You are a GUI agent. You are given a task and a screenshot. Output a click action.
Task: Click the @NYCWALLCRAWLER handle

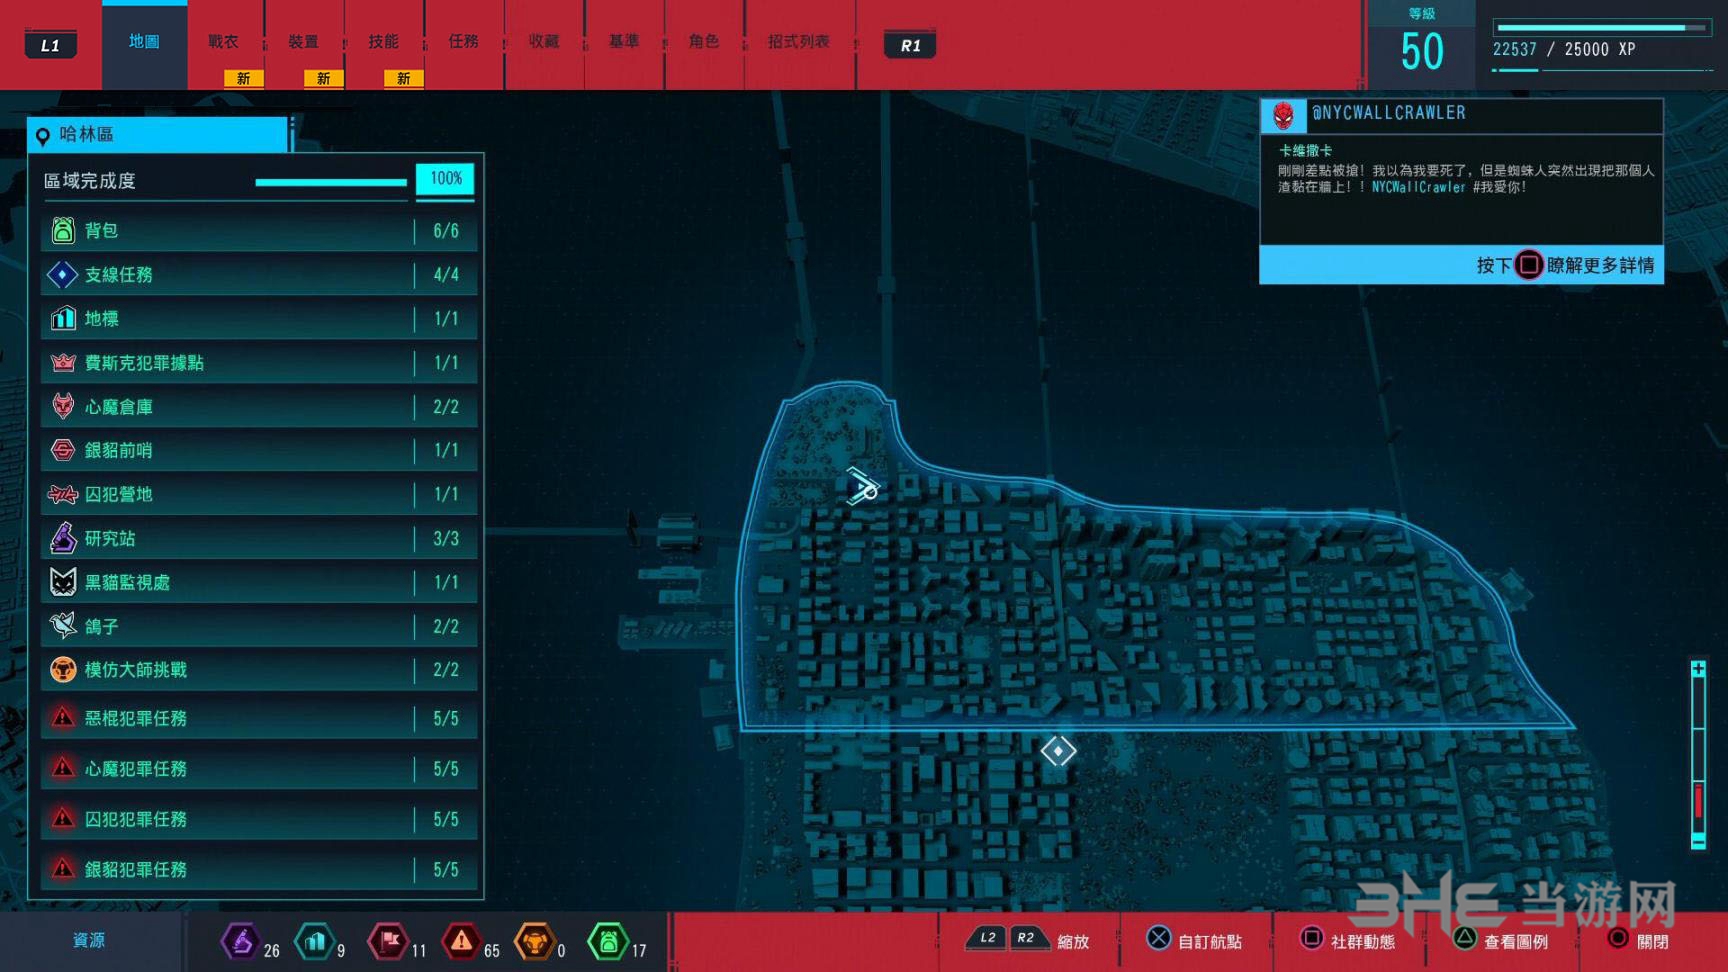1389,113
